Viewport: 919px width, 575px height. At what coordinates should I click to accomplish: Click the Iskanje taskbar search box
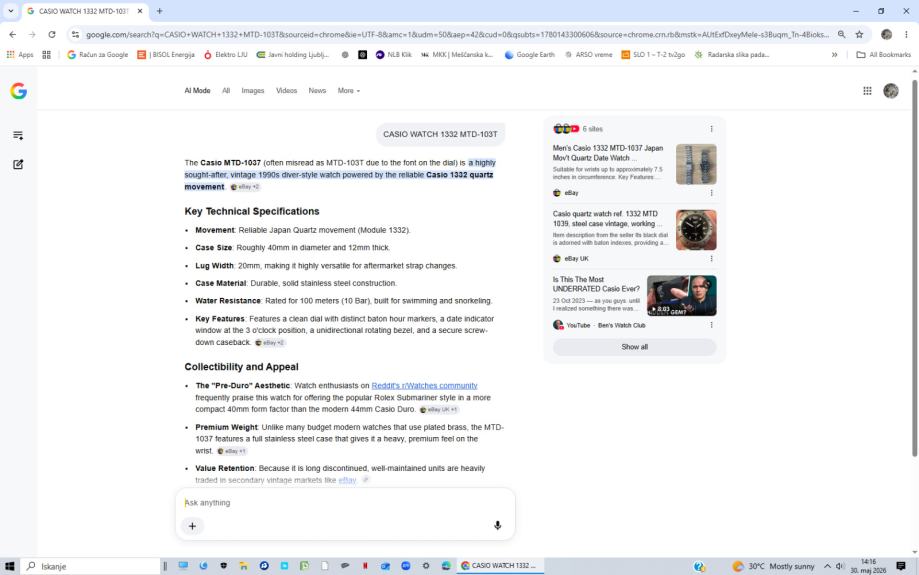[90, 566]
